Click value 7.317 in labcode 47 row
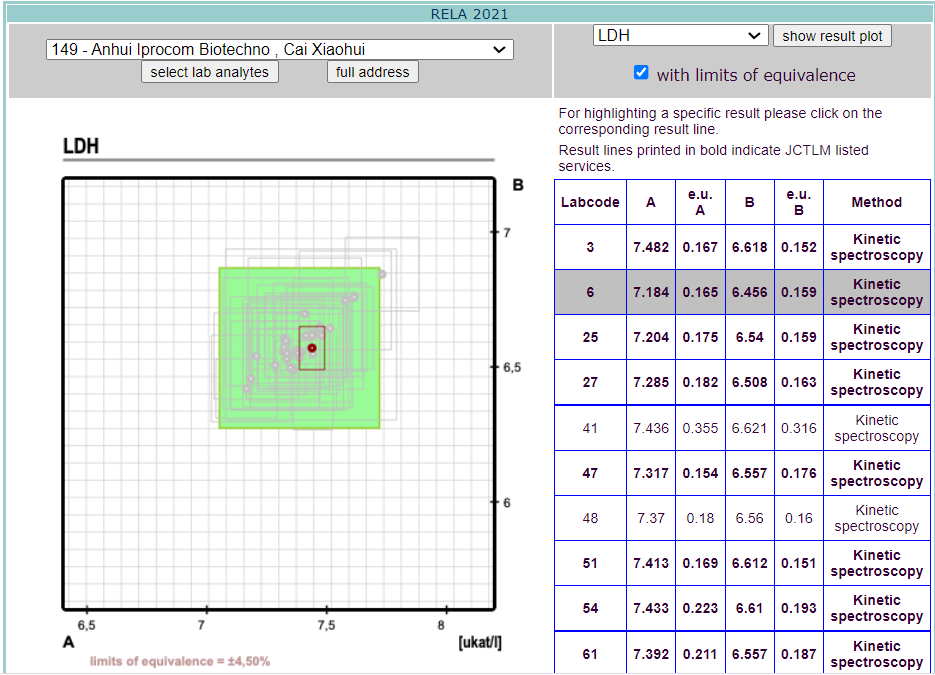The width and height of the screenshot is (935, 675). pyautogui.click(x=651, y=473)
